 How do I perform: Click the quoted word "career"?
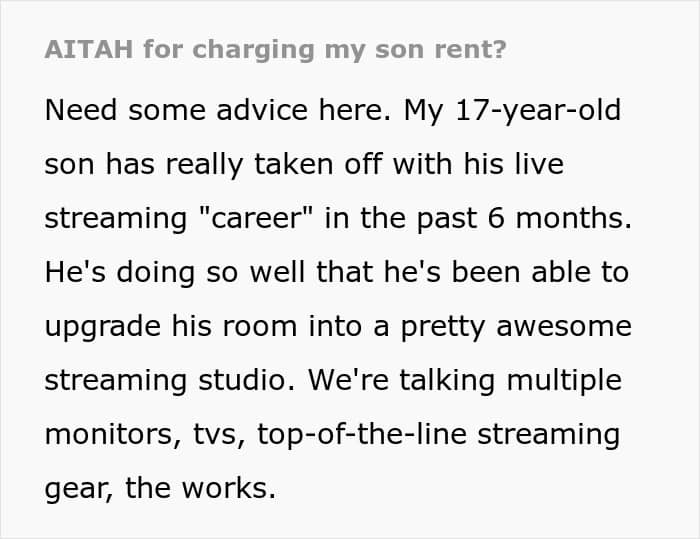pyautogui.click(x=260, y=218)
